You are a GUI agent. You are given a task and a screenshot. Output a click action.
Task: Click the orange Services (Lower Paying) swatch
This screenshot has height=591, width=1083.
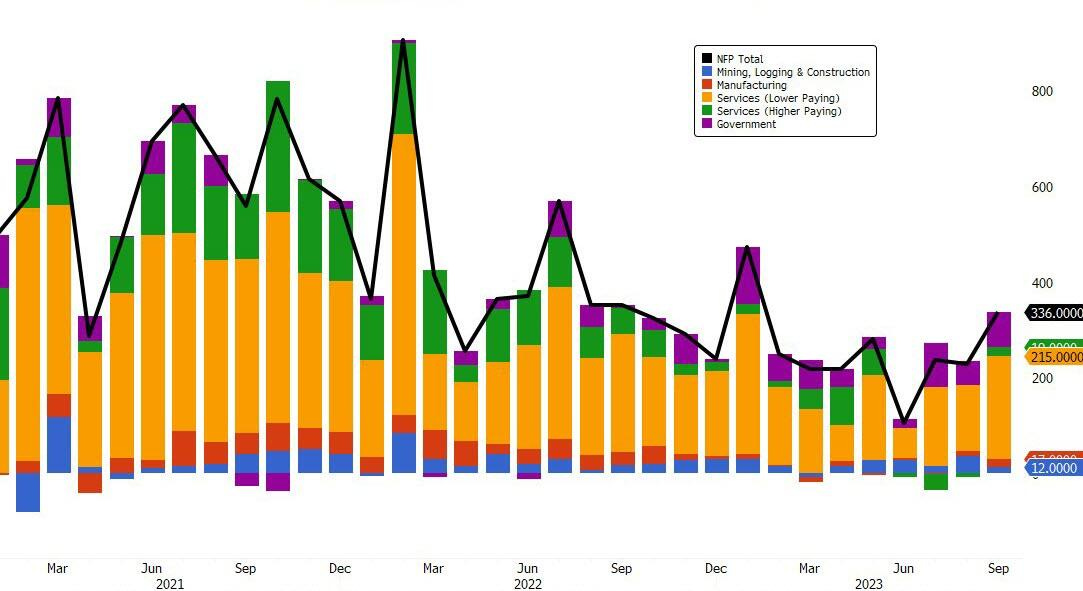coord(707,98)
